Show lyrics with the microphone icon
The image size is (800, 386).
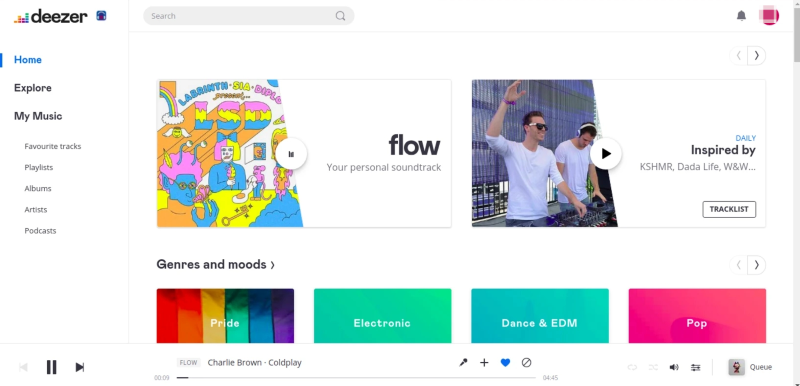click(x=463, y=363)
